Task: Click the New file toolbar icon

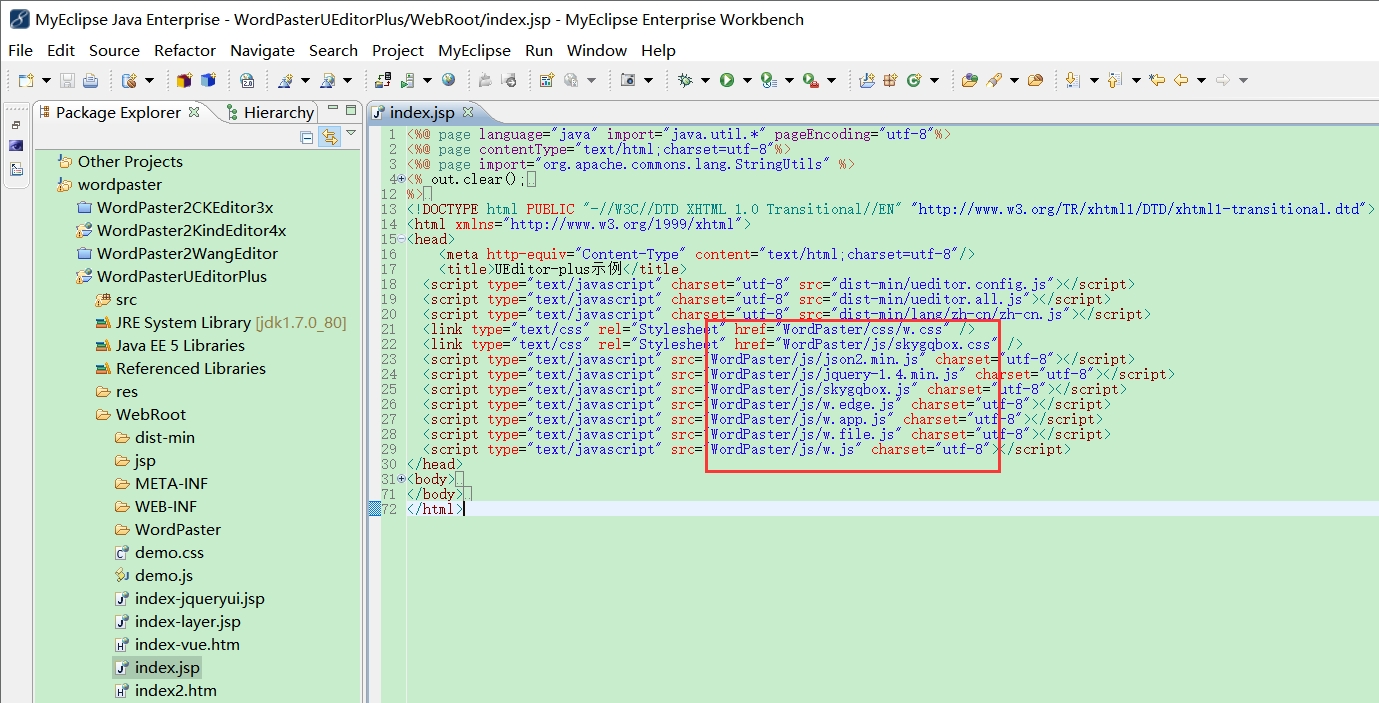Action: pos(26,80)
